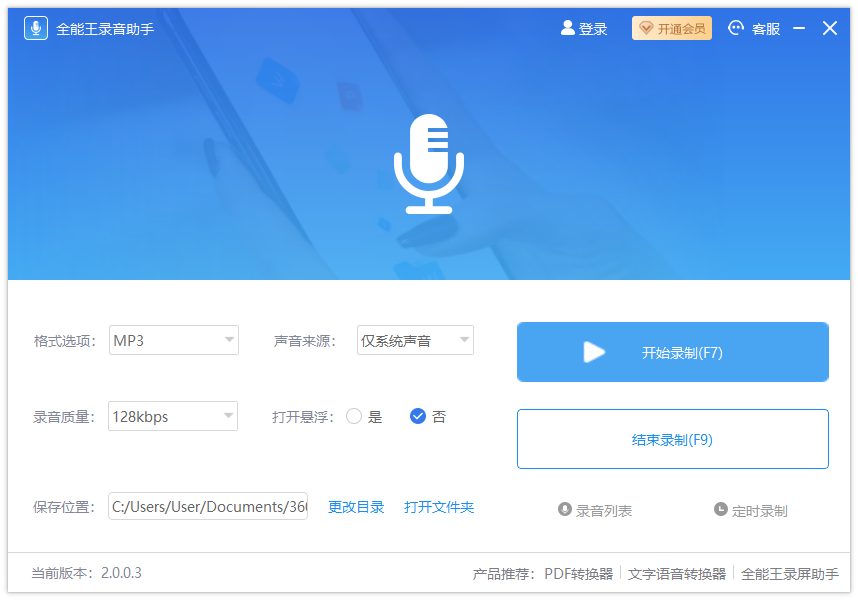Select 是 to enable the floating window
This screenshot has width=858, height=600.
coord(356,417)
